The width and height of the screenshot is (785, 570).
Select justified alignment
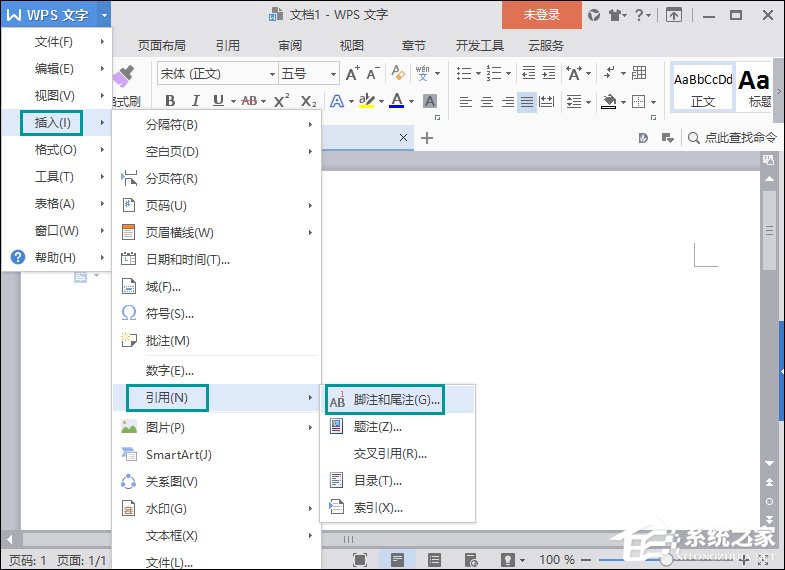click(527, 102)
